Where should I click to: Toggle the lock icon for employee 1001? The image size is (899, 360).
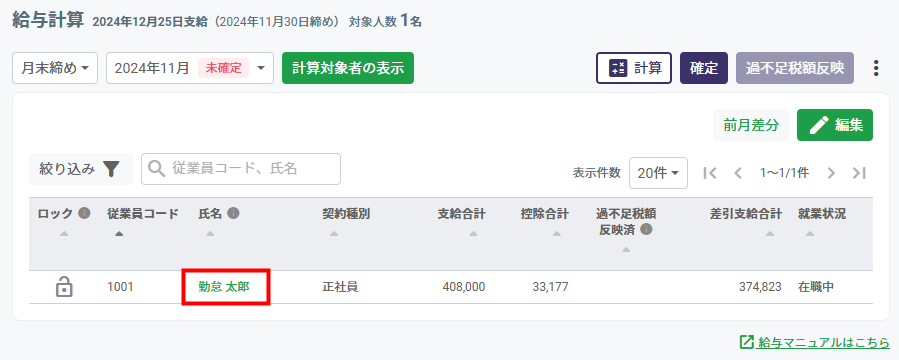coord(64,287)
